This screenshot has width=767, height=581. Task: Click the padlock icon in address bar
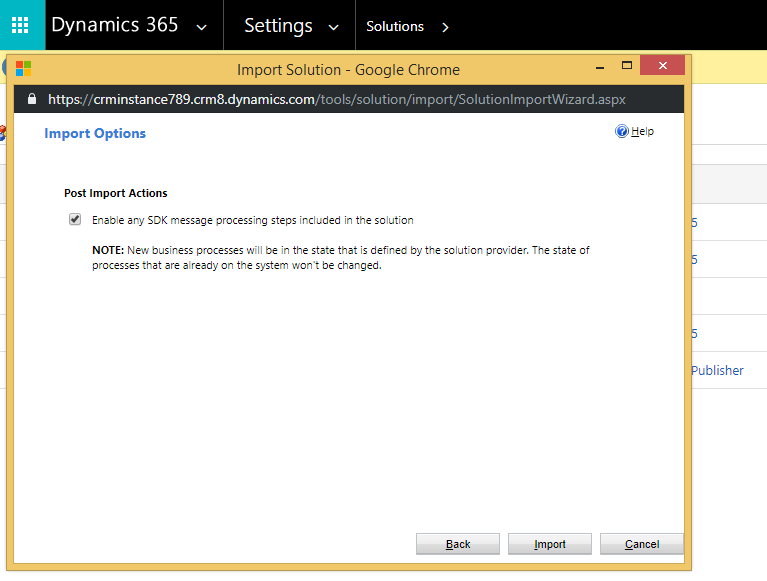point(32,99)
